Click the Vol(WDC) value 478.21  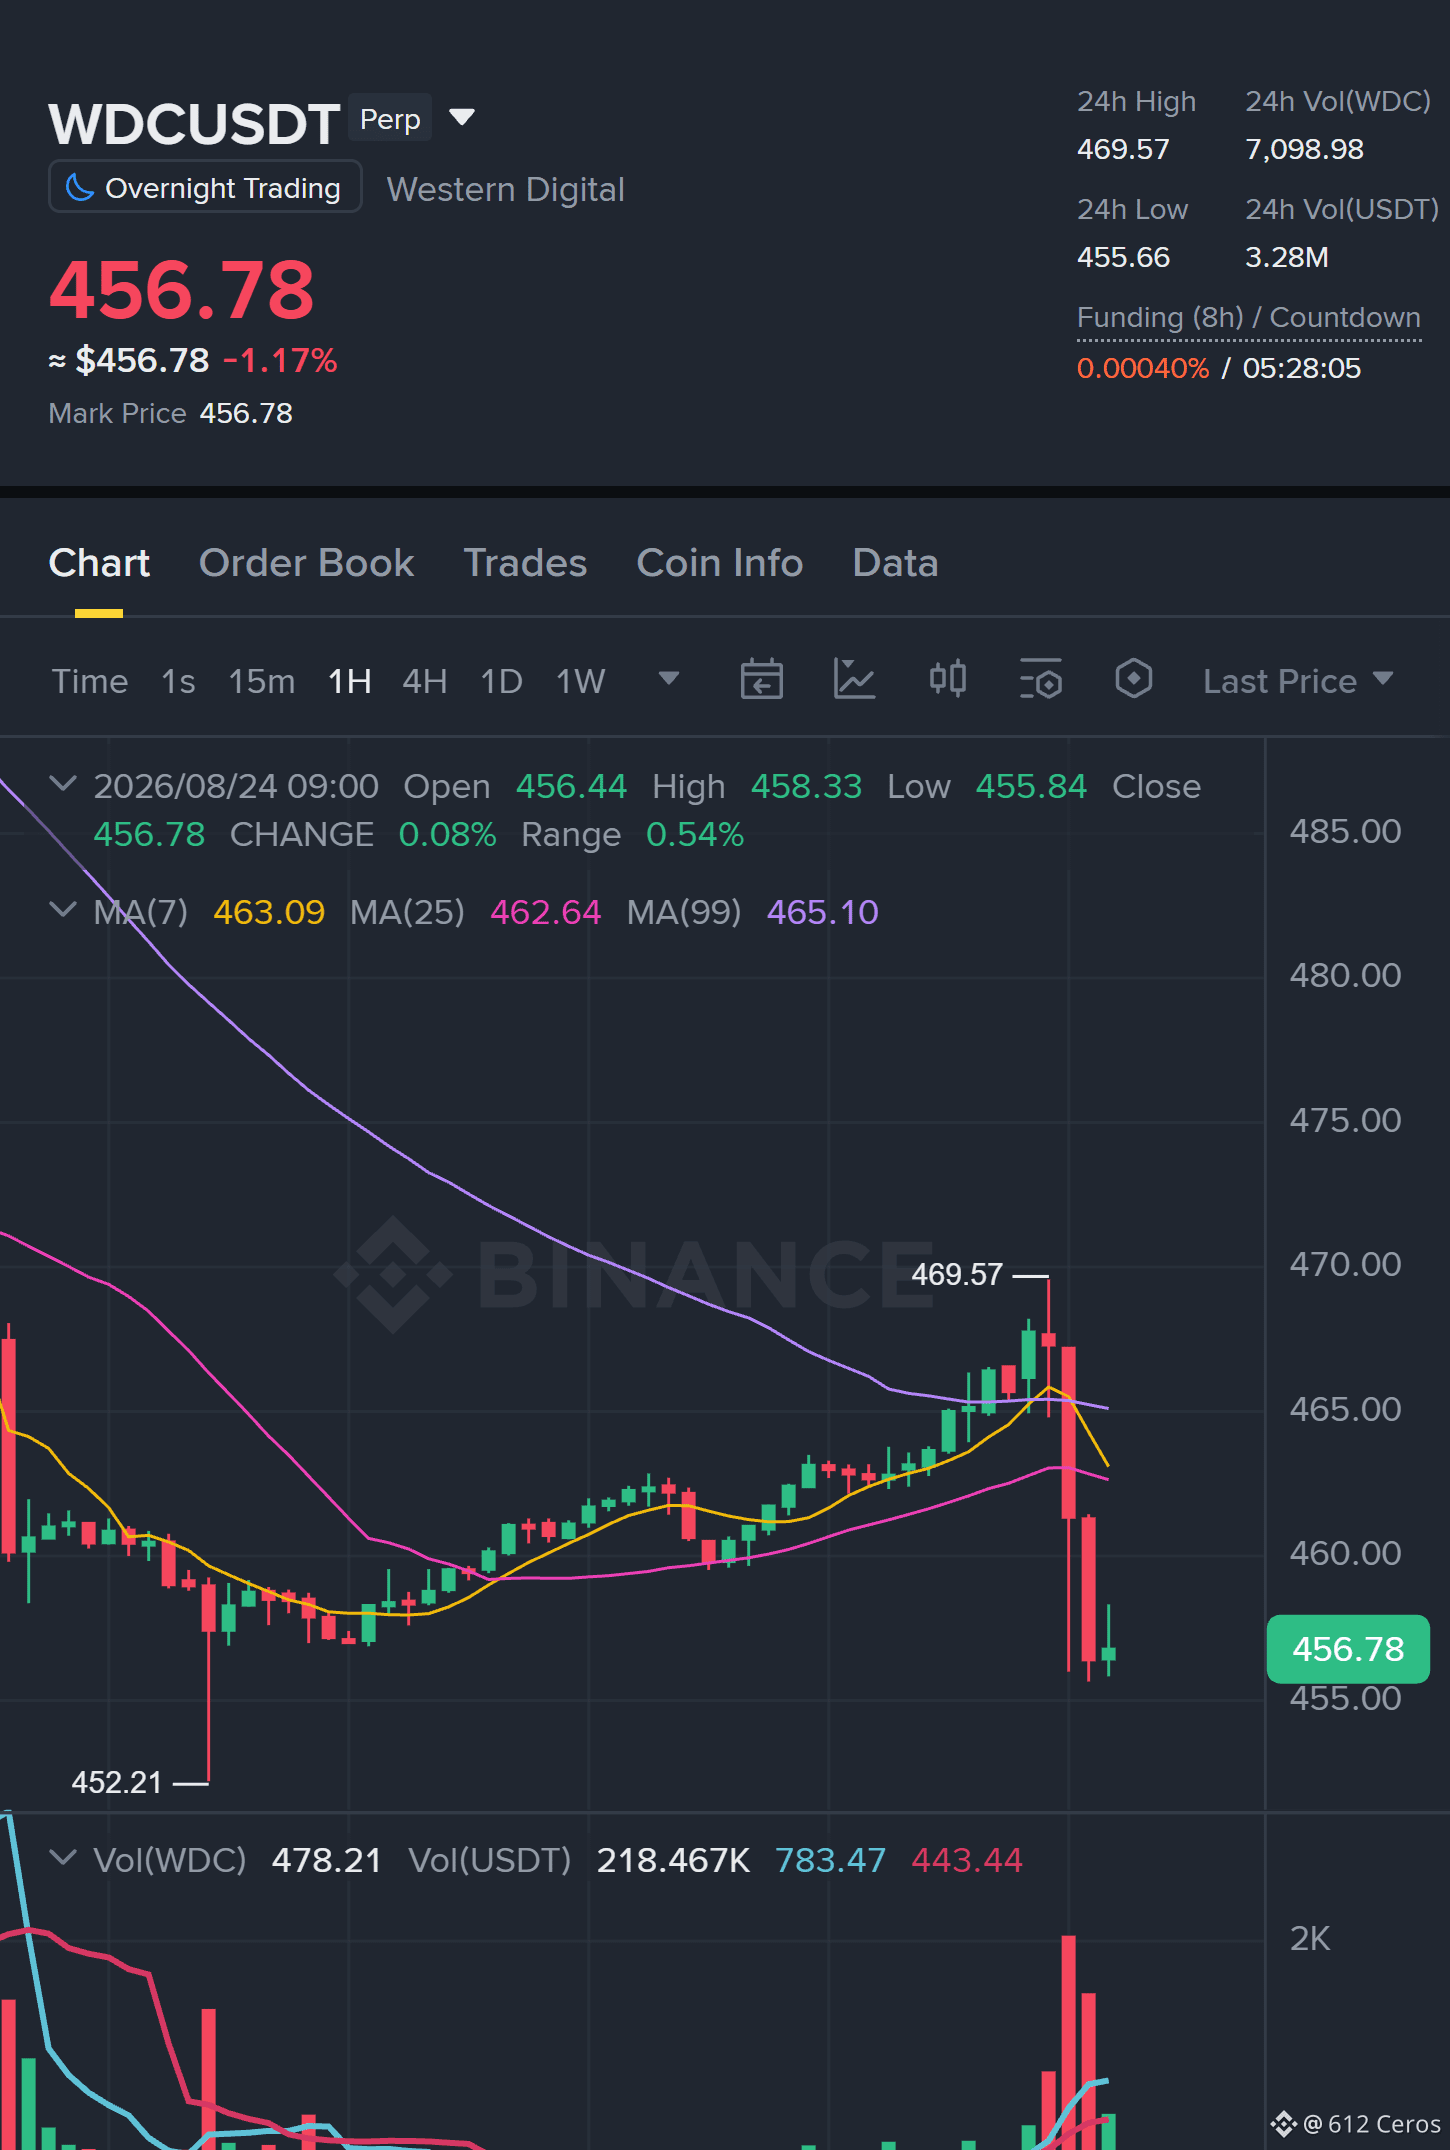[x=327, y=1860]
